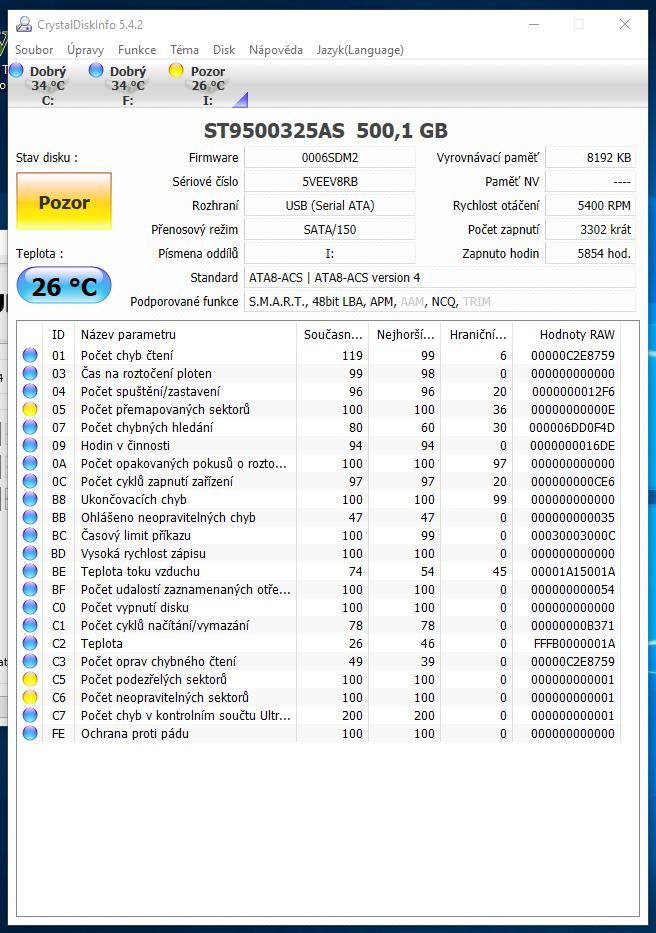
Task: Click the yellow Pozor health status button
Action: tap(64, 202)
